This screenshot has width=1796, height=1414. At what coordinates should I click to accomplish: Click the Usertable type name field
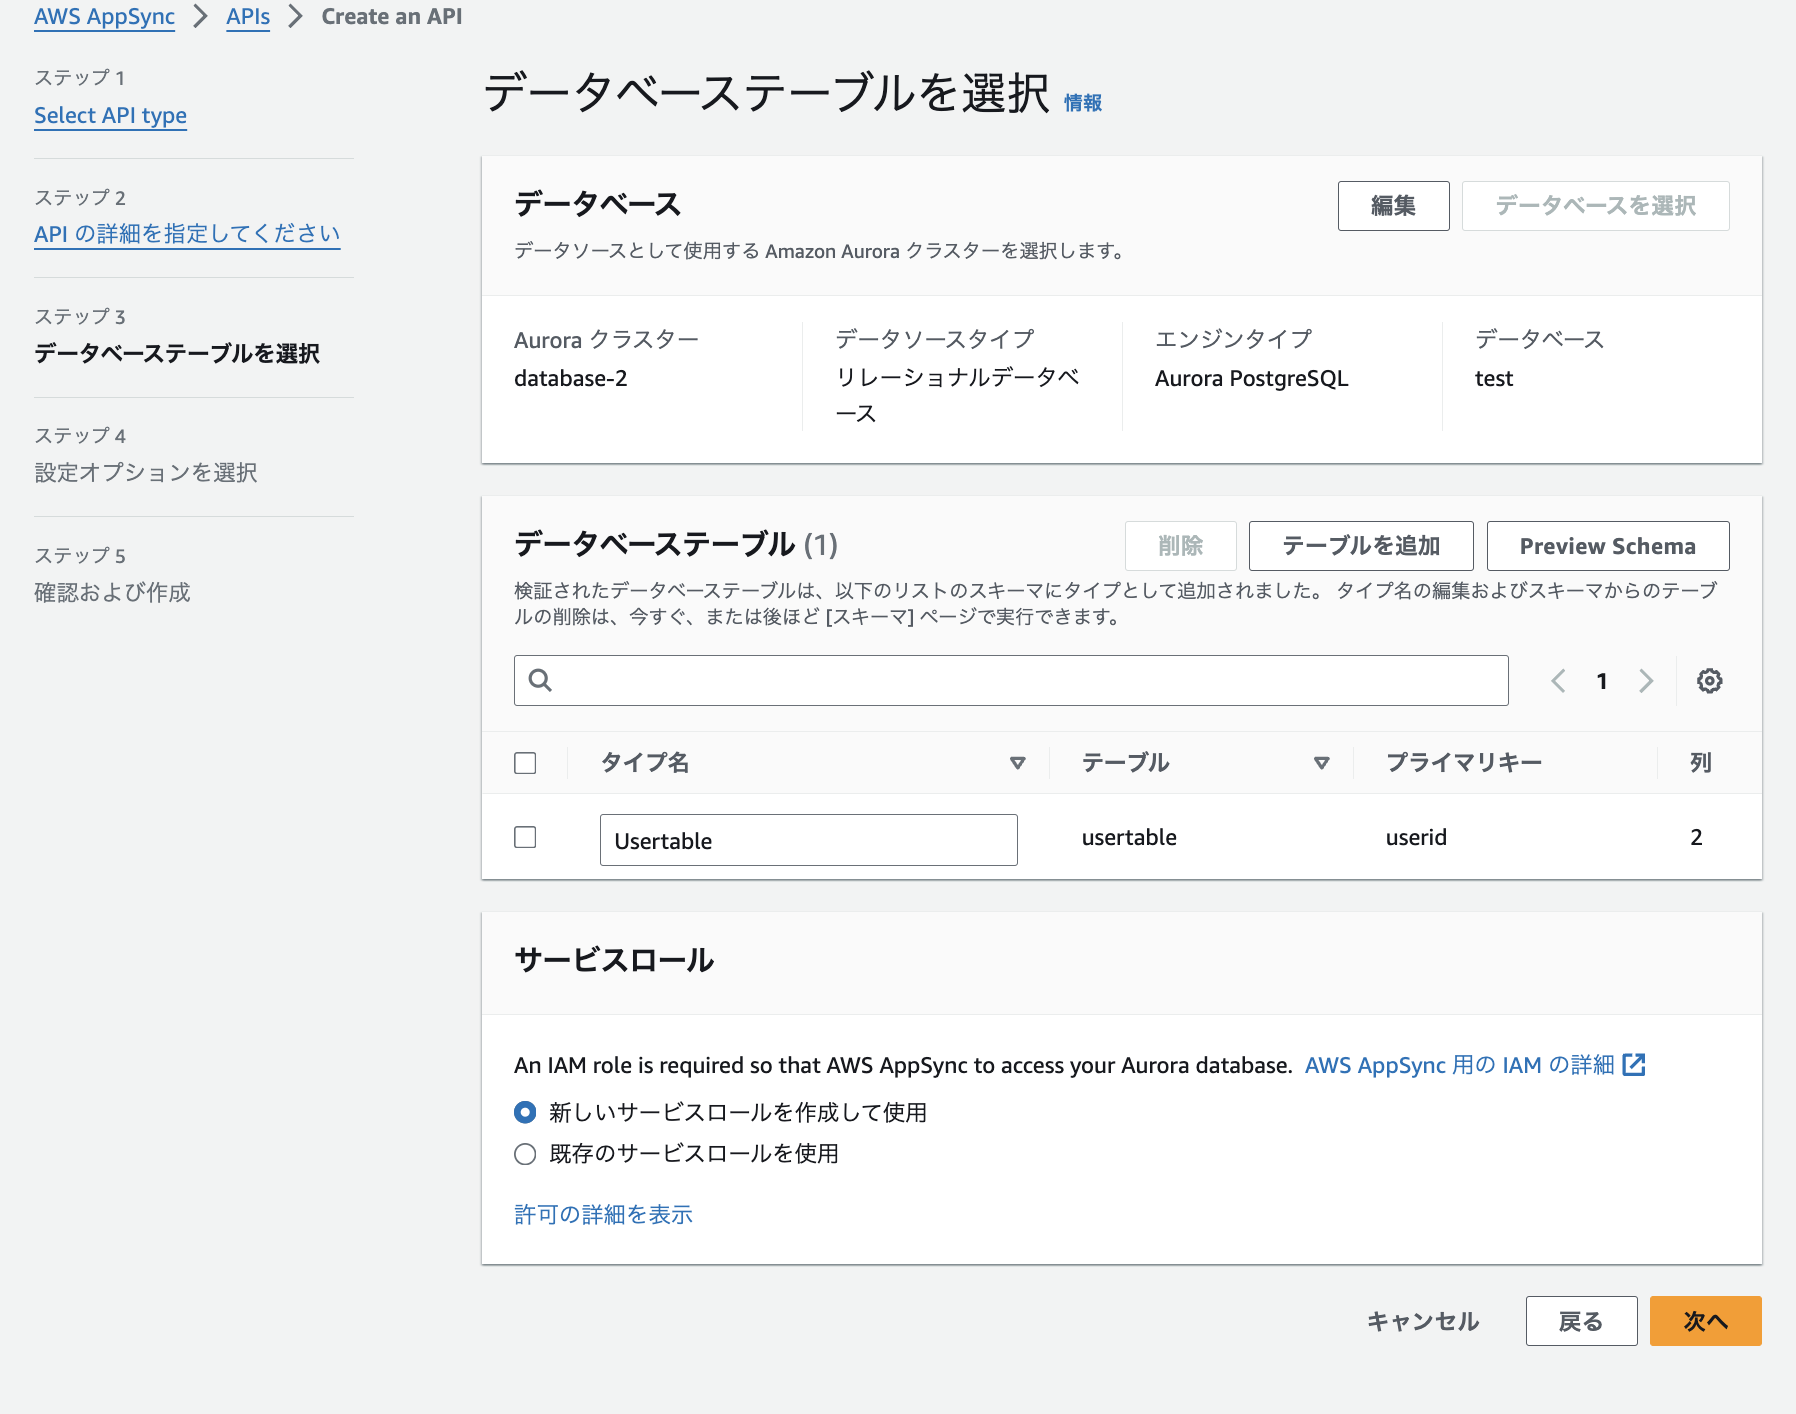click(808, 840)
